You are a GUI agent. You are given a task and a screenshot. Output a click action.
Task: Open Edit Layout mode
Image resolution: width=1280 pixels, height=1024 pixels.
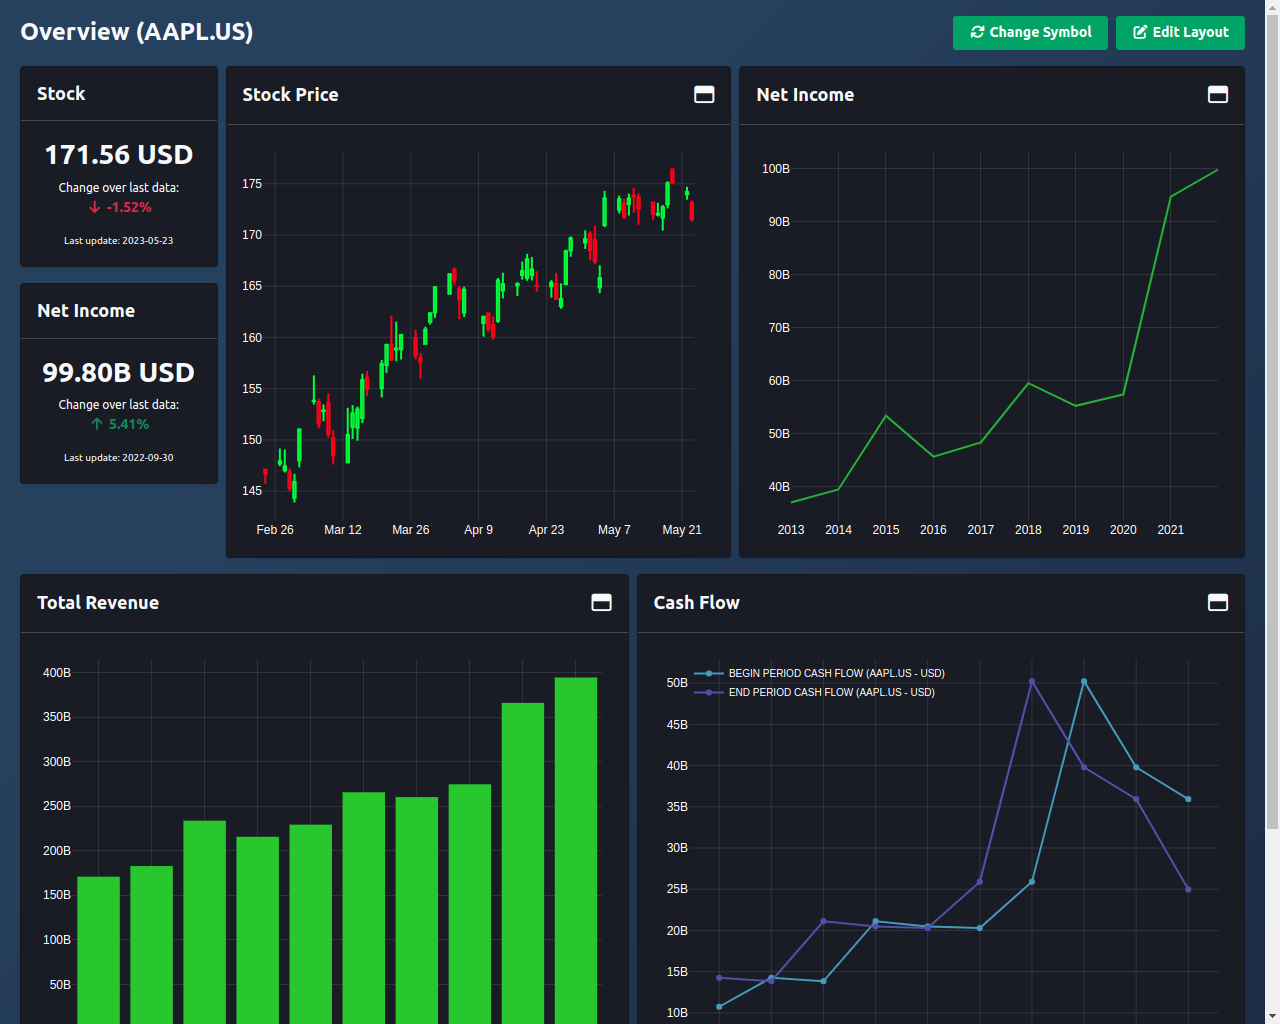1180,32
